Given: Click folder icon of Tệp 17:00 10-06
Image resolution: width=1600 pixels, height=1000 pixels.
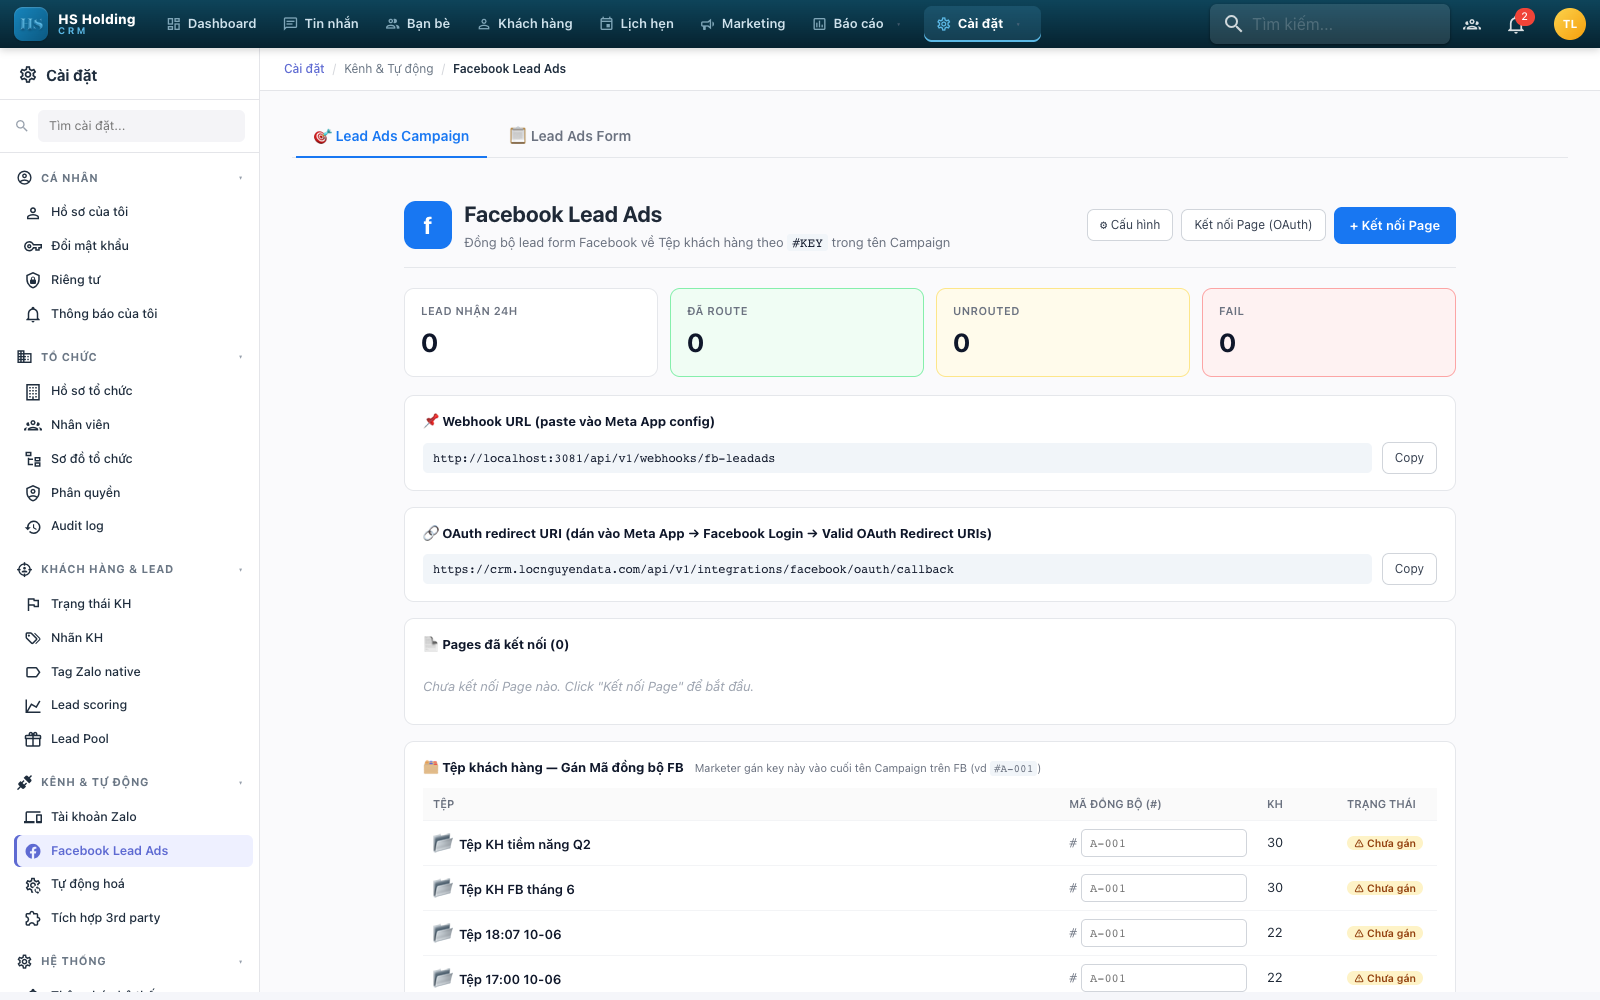Looking at the screenshot, I should pos(443,978).
